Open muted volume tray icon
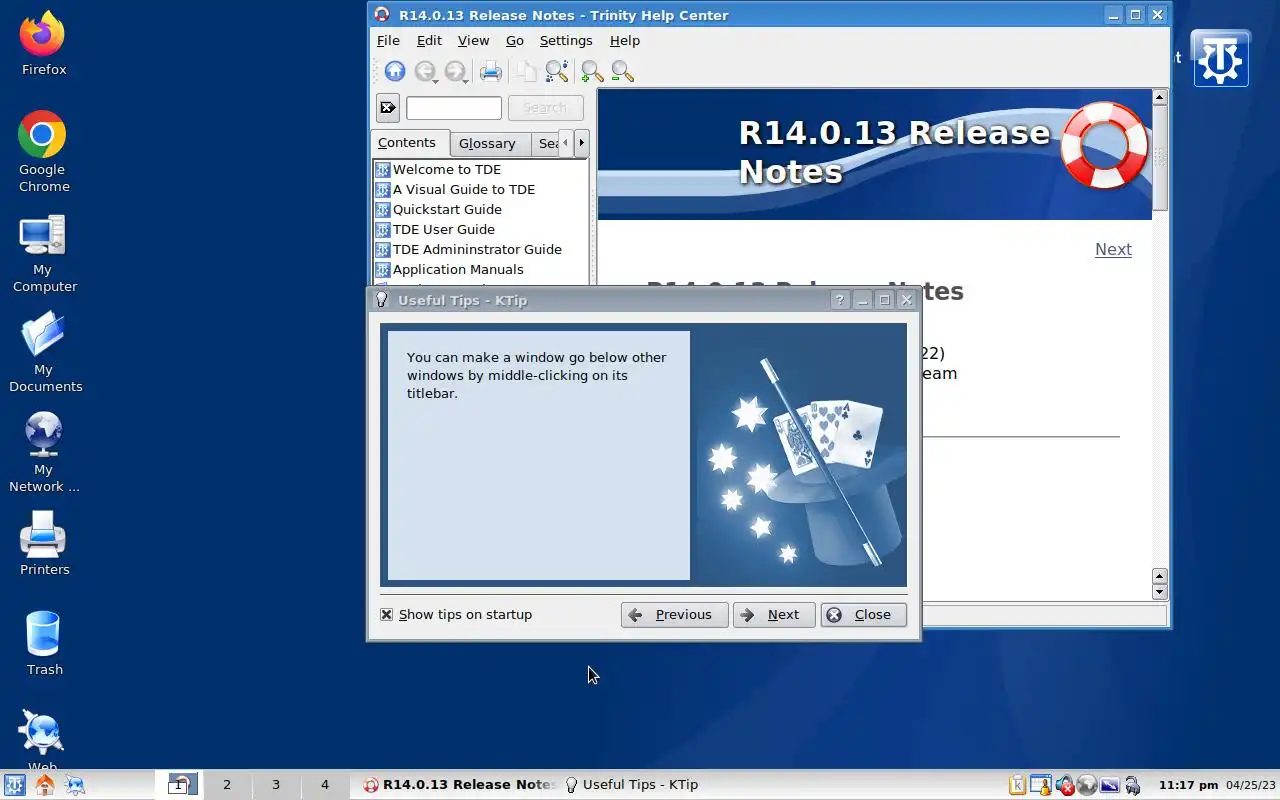The width and height of the screenshot is (1280, 800). [1065, 785]
